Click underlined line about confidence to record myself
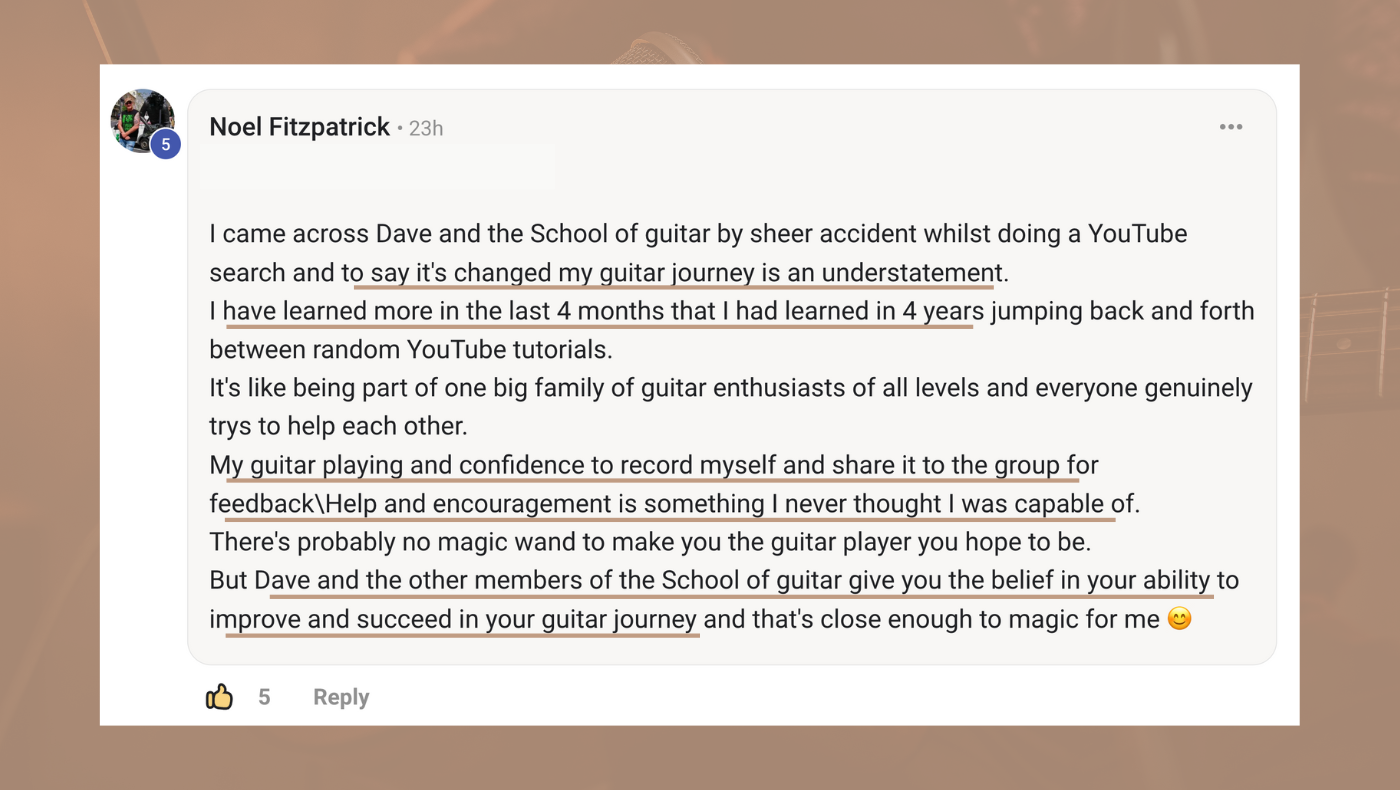This screenshot has height=790, width=1400. [654, 466]
